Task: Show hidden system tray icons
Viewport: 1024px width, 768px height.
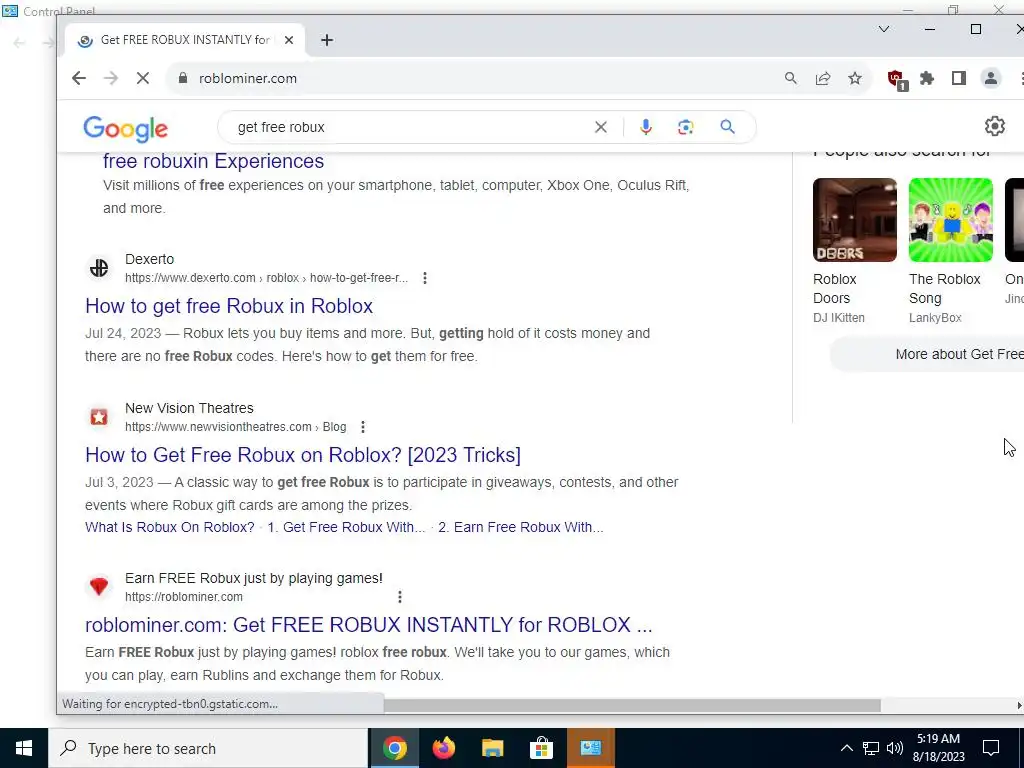Action: tap(846, 748)
